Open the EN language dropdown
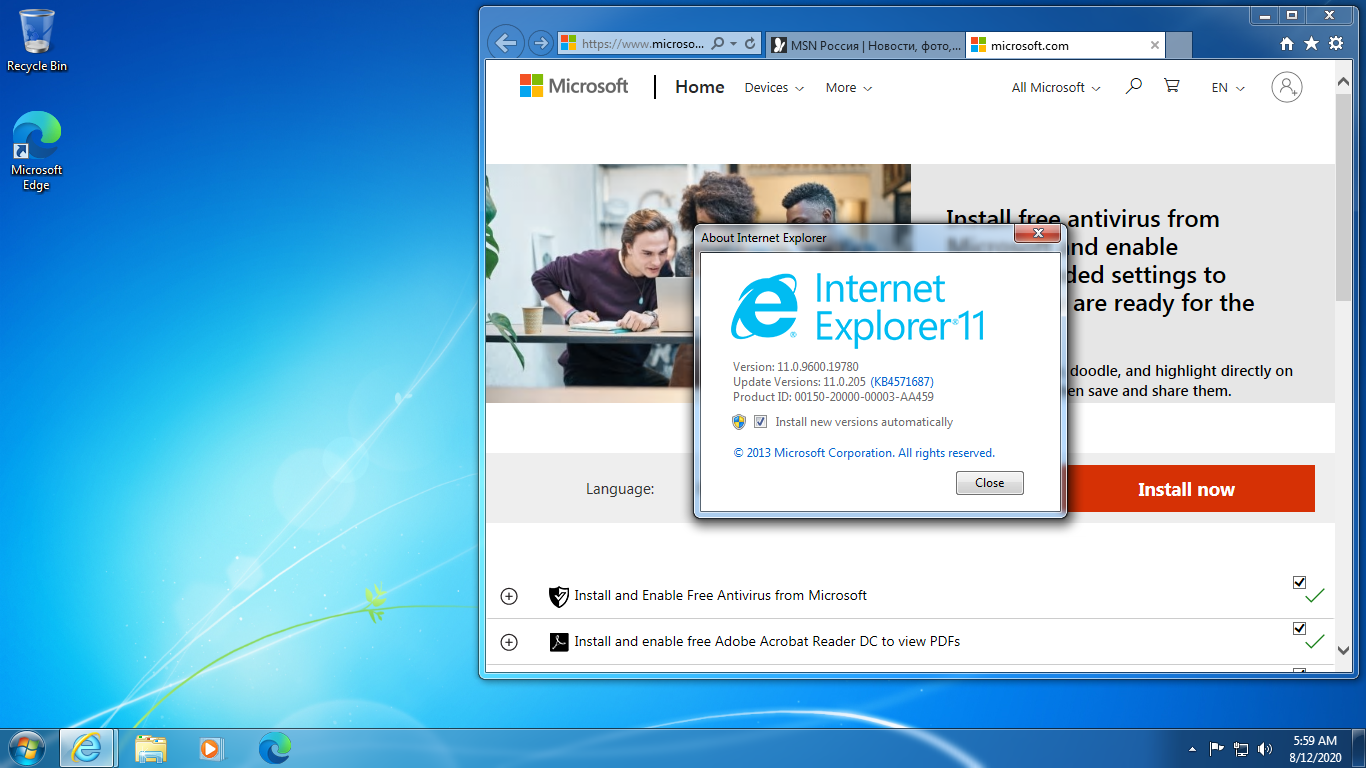The width and height of the screenshot is (1366, 768). tap(1228, 88)
